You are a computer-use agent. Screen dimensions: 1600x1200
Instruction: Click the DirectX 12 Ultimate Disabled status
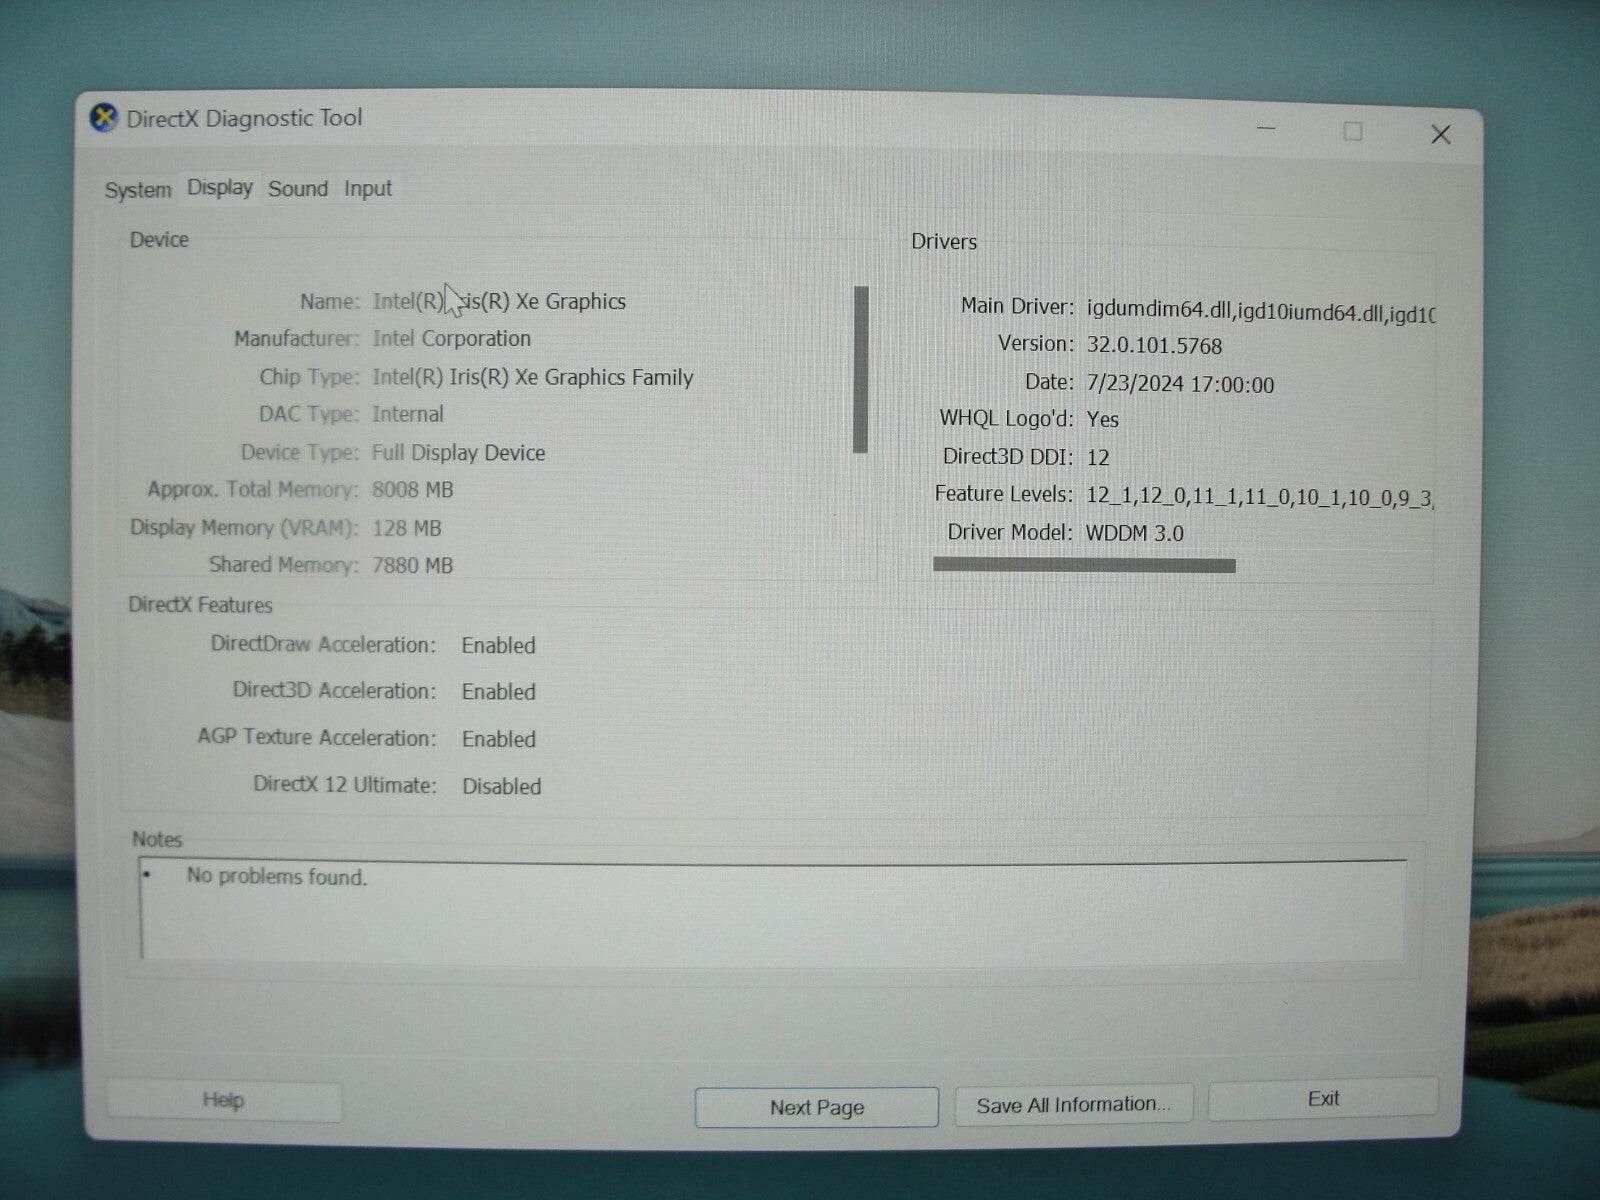pos(501,786)
